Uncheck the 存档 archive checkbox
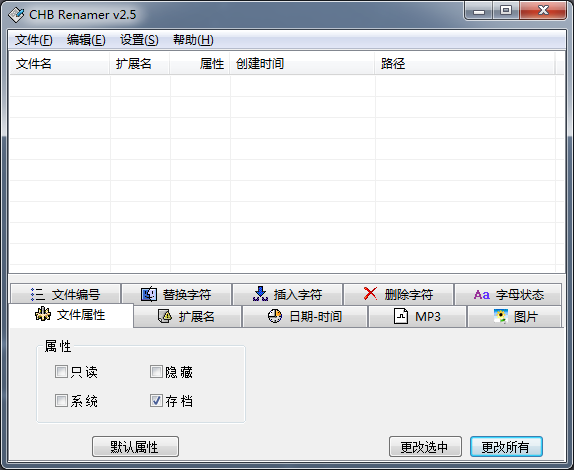Viewport: 574px width, 470px height. click(156, 401)
